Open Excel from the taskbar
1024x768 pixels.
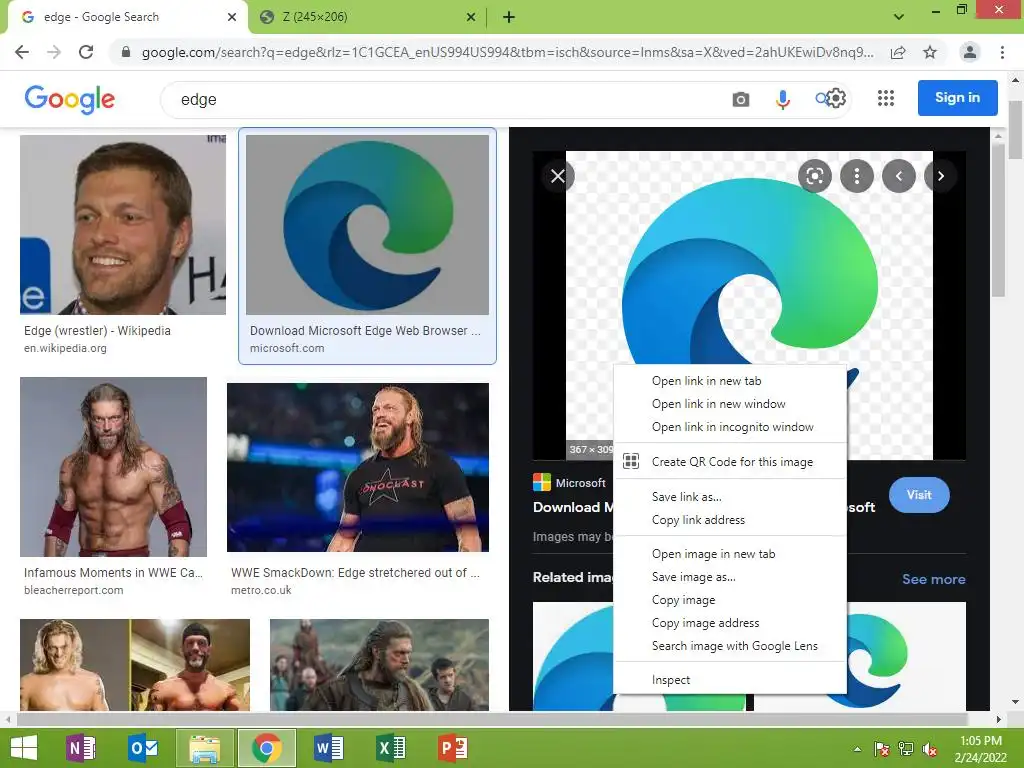[391, 748]
